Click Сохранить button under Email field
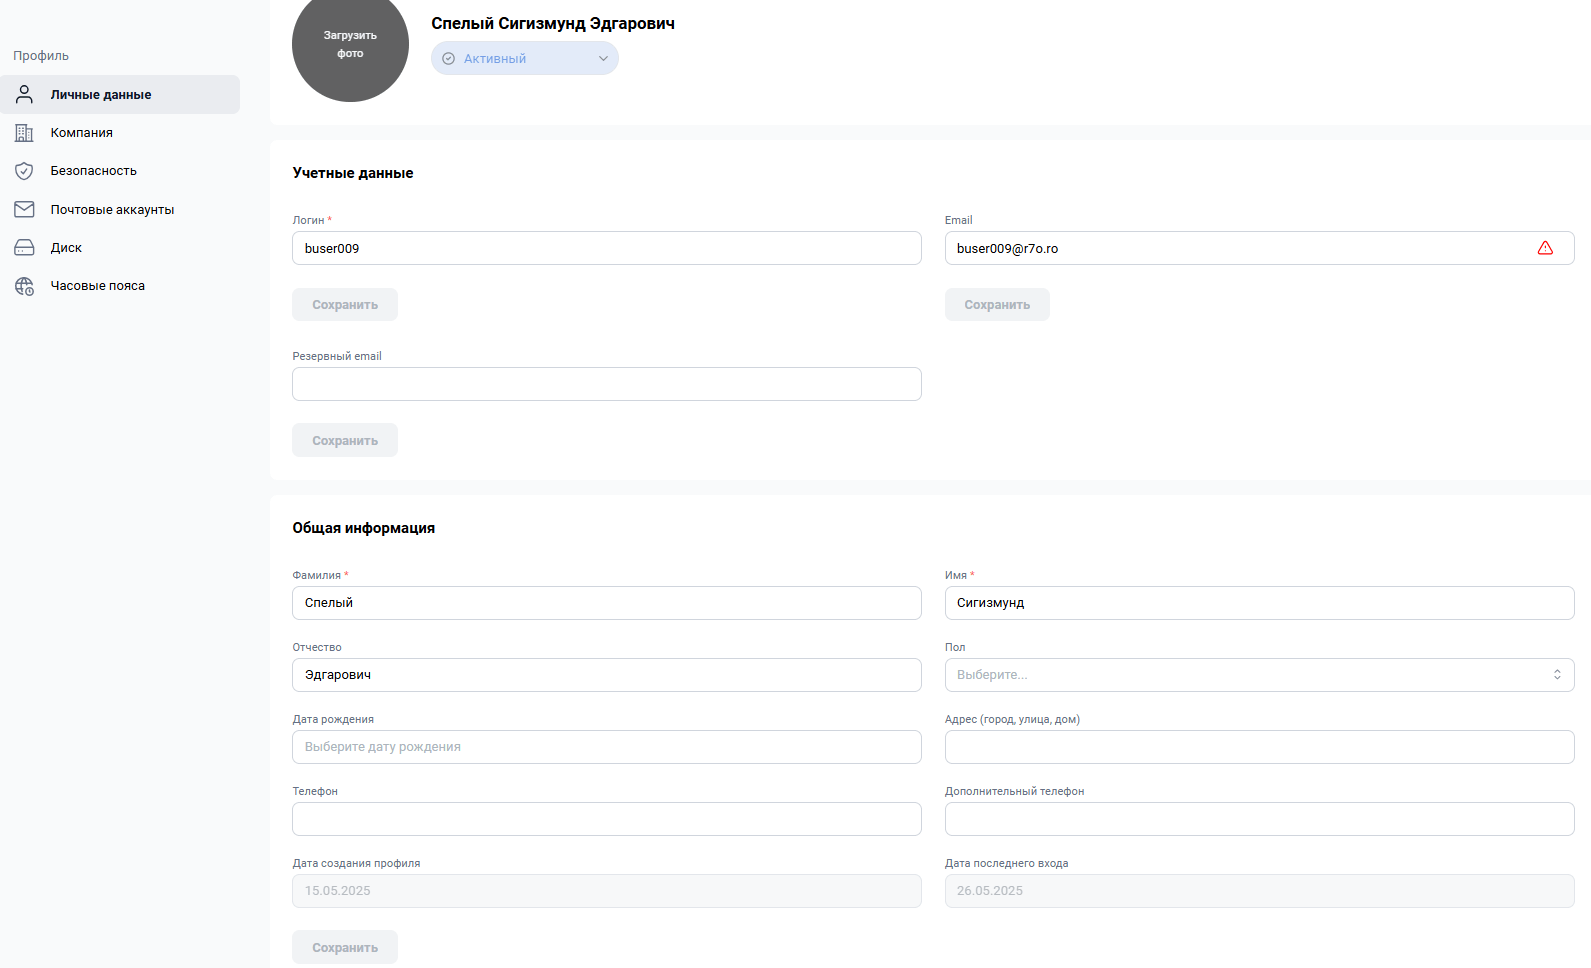Viewport: 1591px width, 968px height. pyautogui.click(x=997, y=305)
